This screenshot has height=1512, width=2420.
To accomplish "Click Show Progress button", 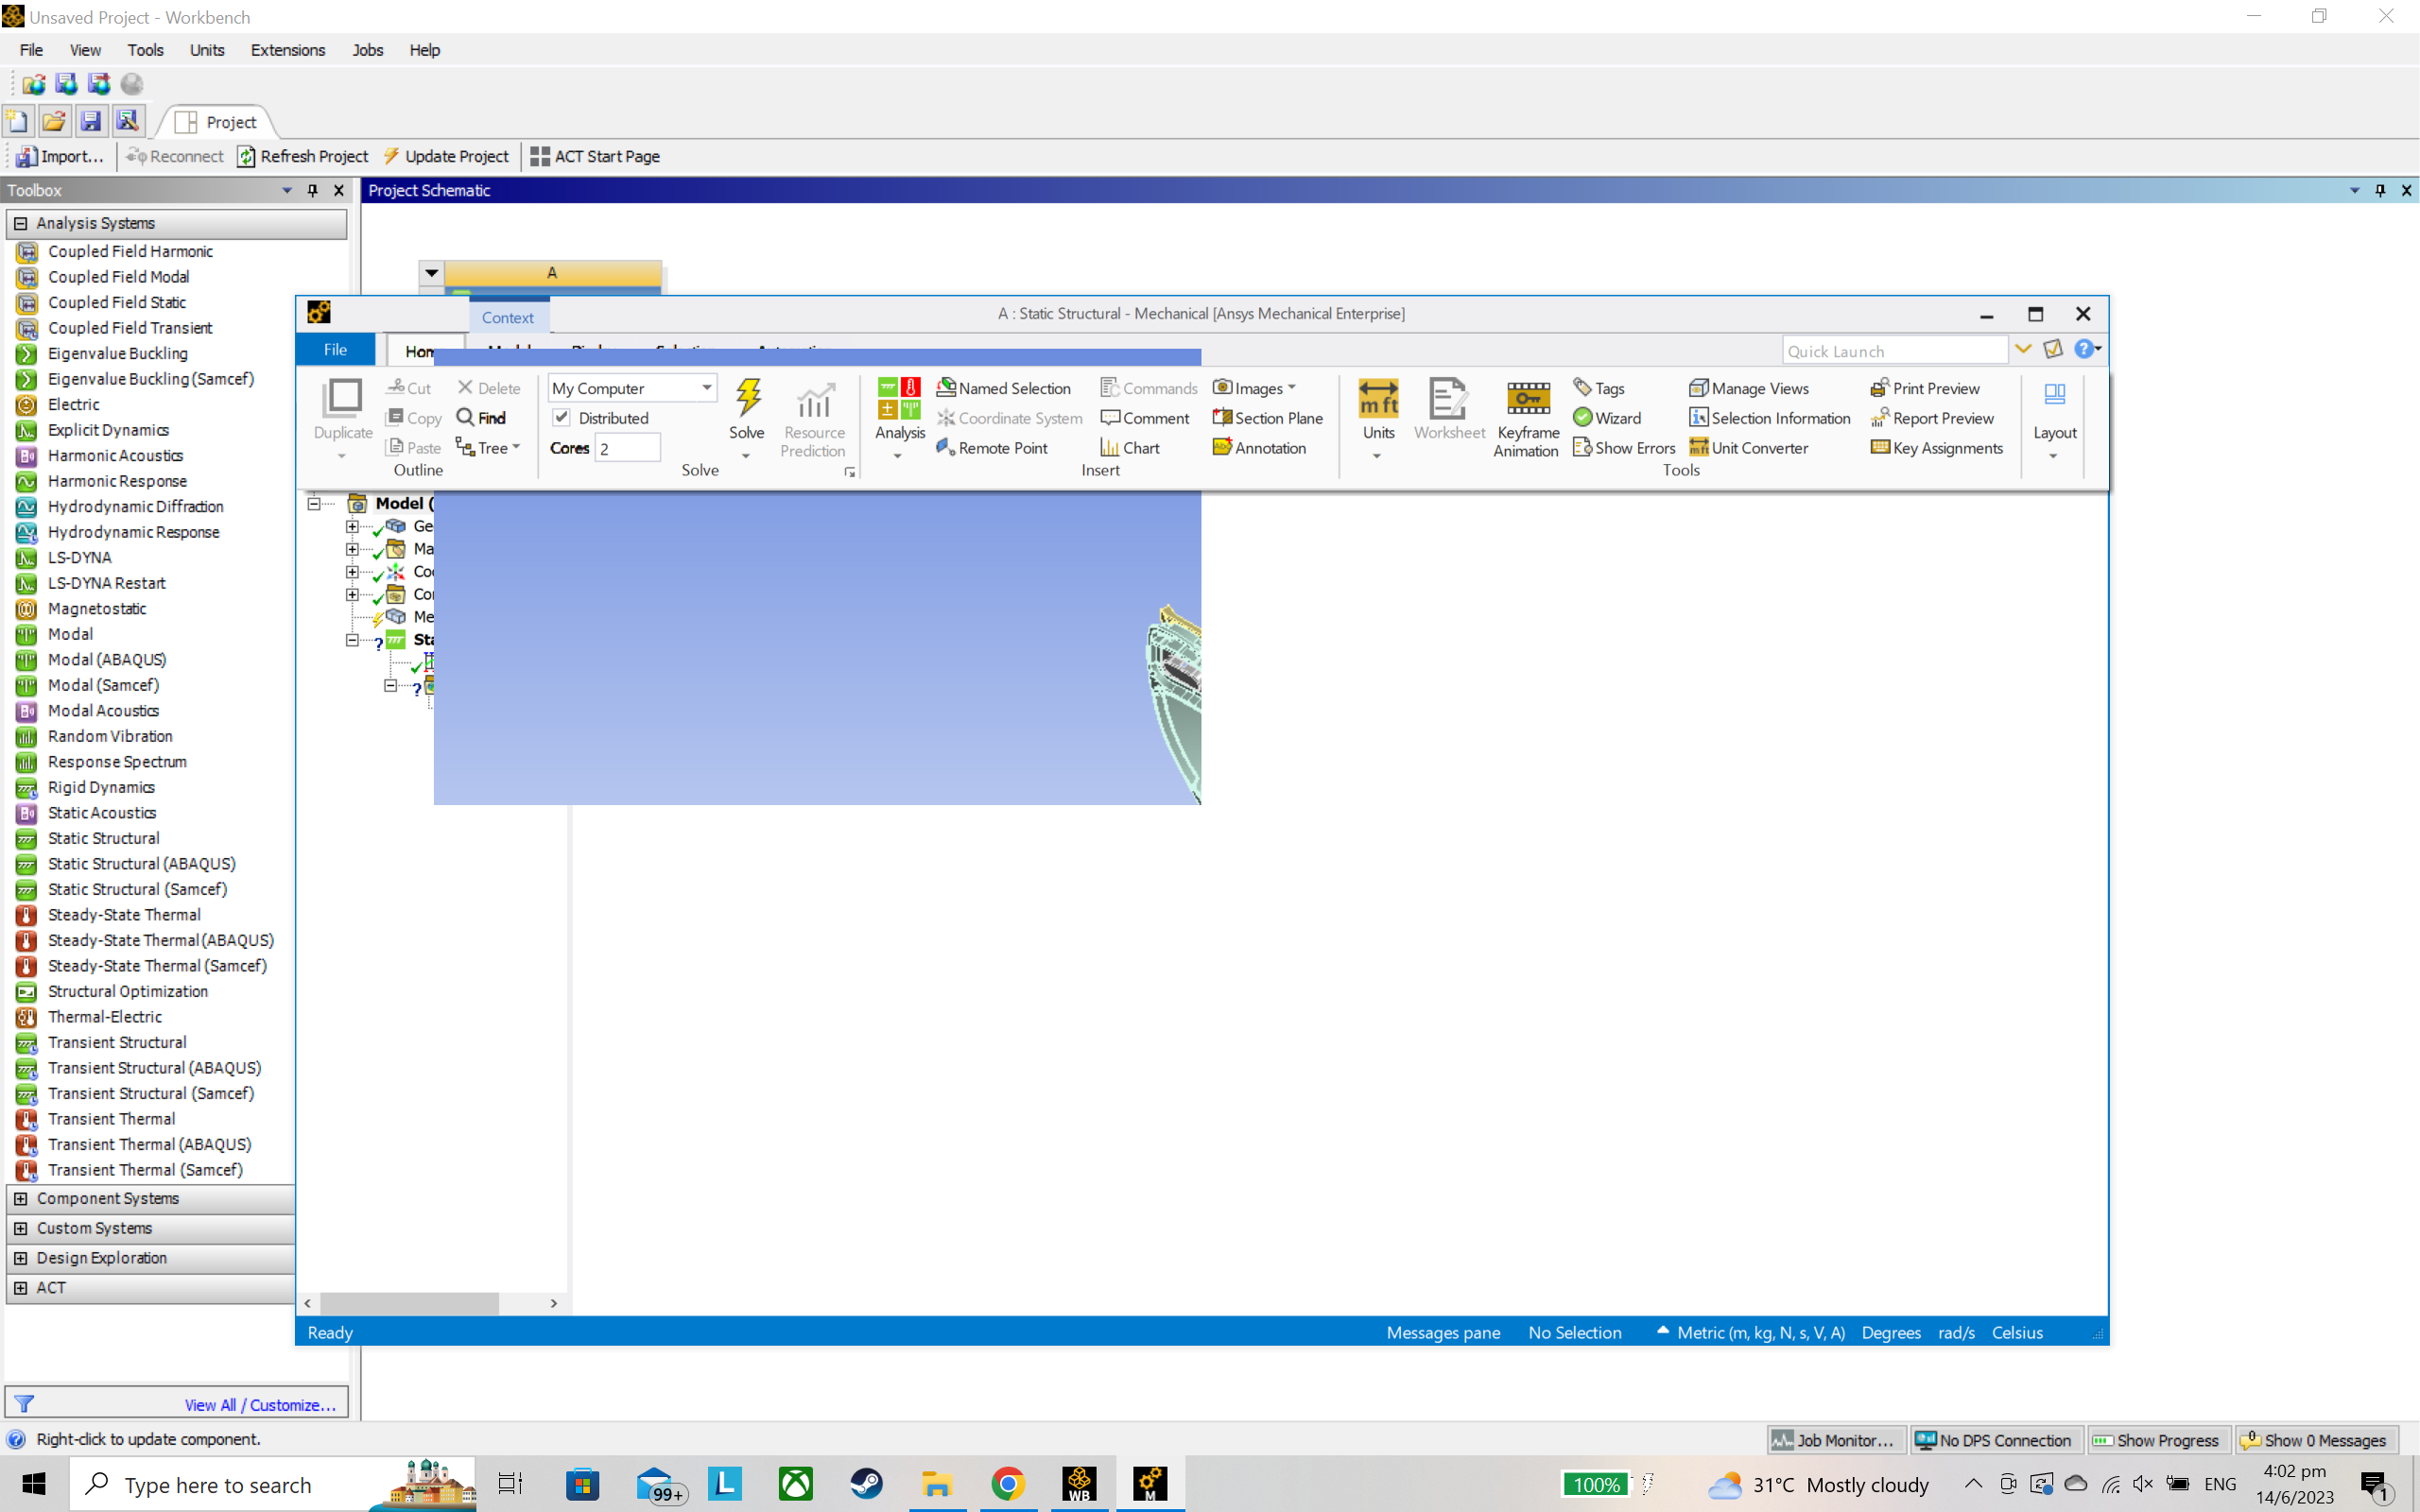I will coord(2156,1440).
